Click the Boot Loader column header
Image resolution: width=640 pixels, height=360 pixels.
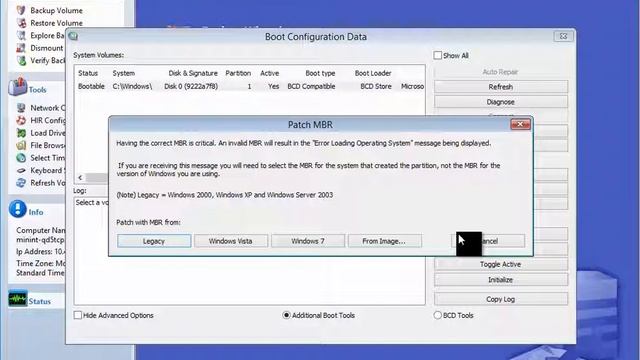pos(373,73)
